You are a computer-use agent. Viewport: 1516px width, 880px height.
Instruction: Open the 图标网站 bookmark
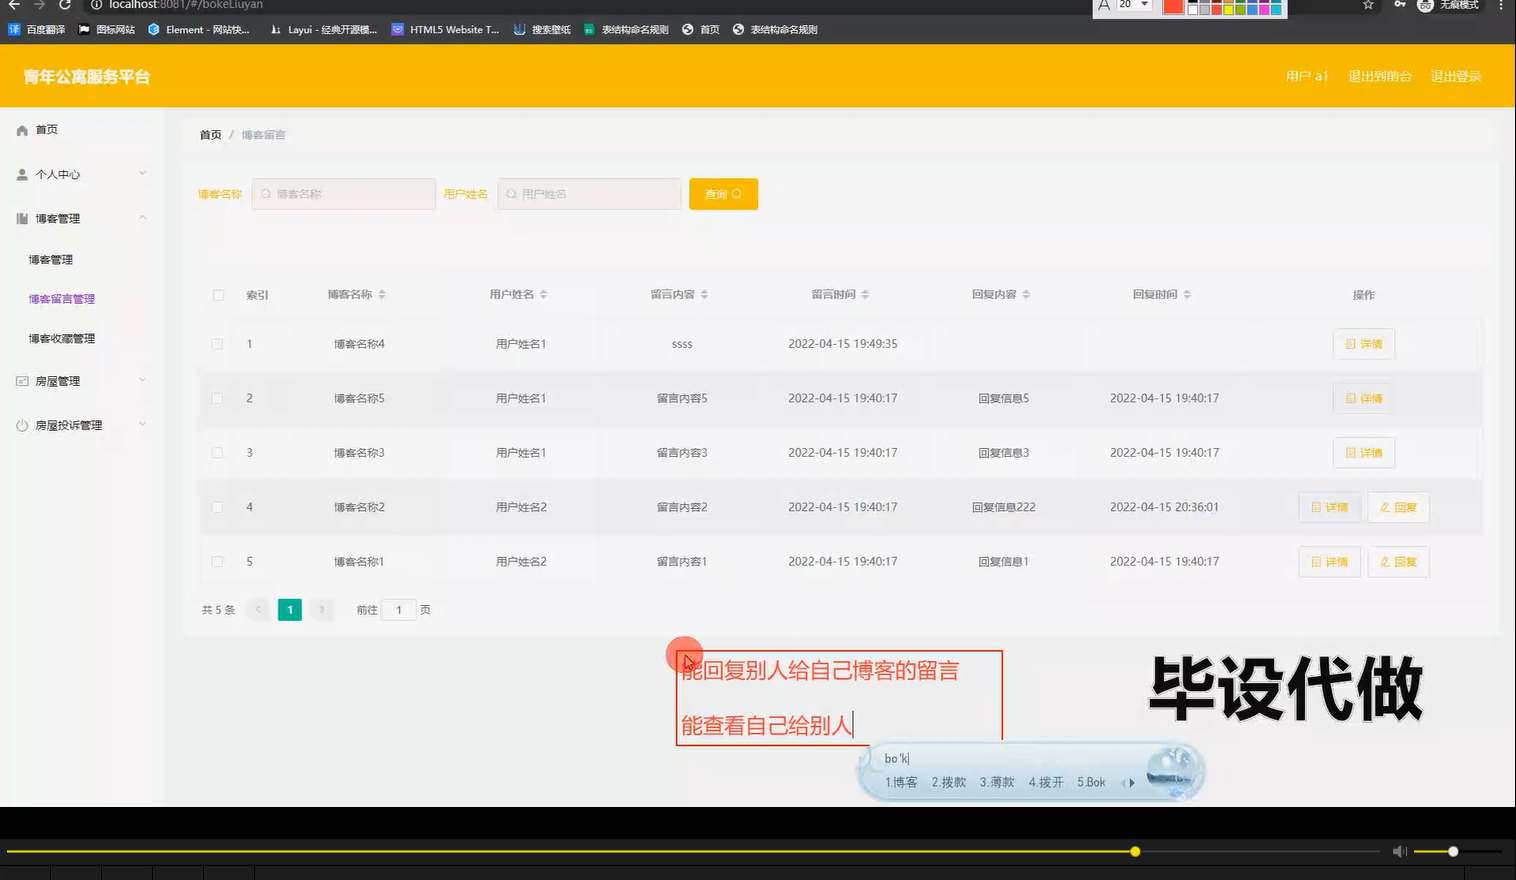coord(107,30)
